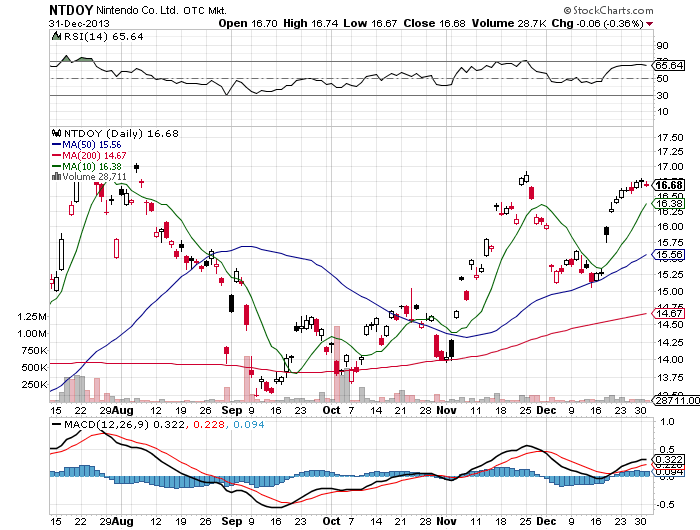Click the Sep label under the price chart
The height and width of the screenshot is (530, 700).
tap(232, 410)
